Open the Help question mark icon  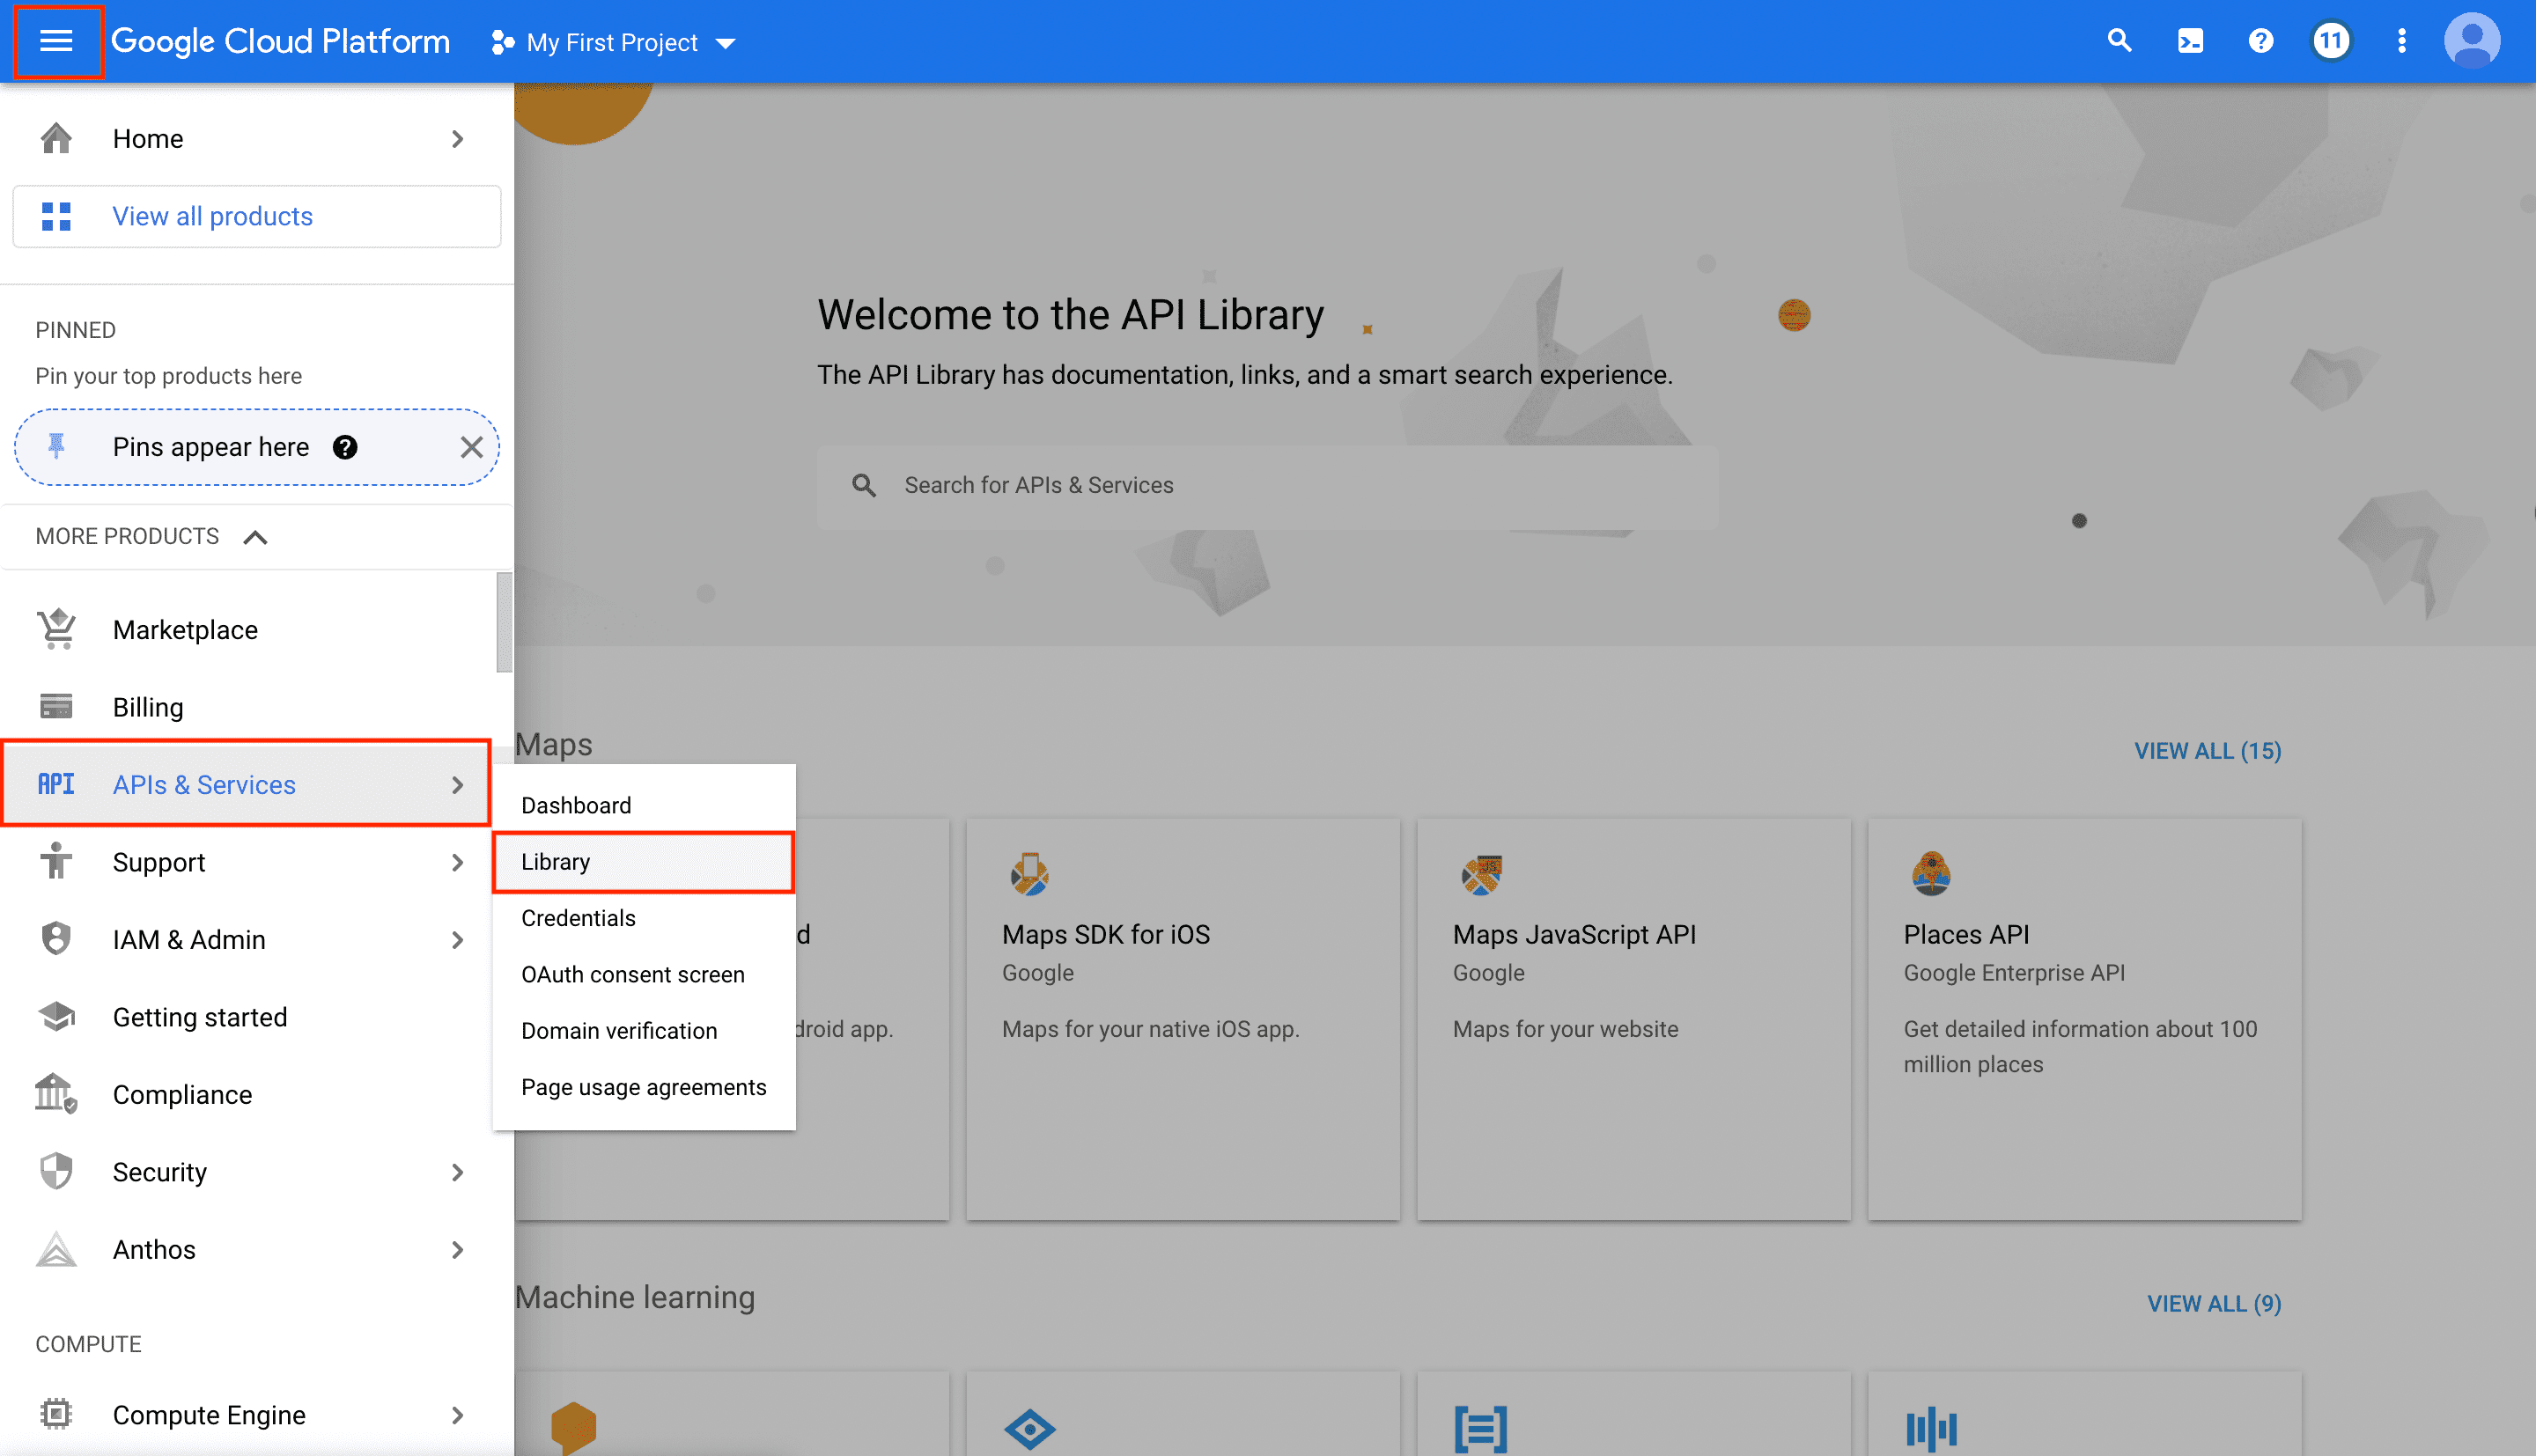click(x=2260, y=41)
